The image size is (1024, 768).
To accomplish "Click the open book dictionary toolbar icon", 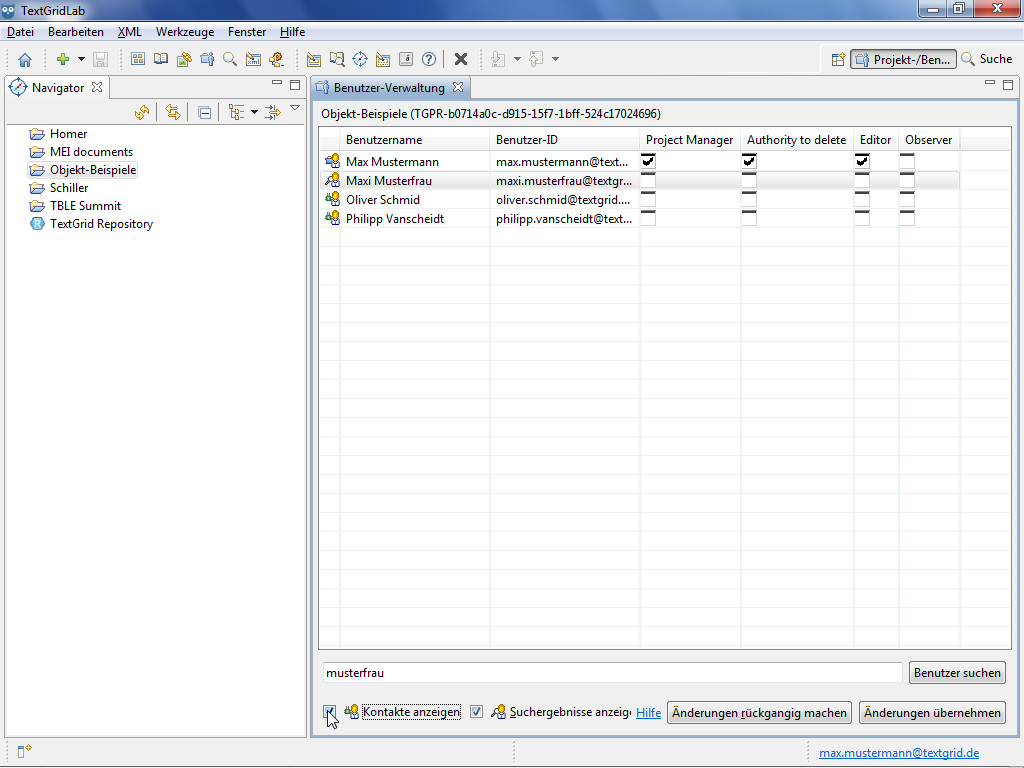I will [160, 59].
